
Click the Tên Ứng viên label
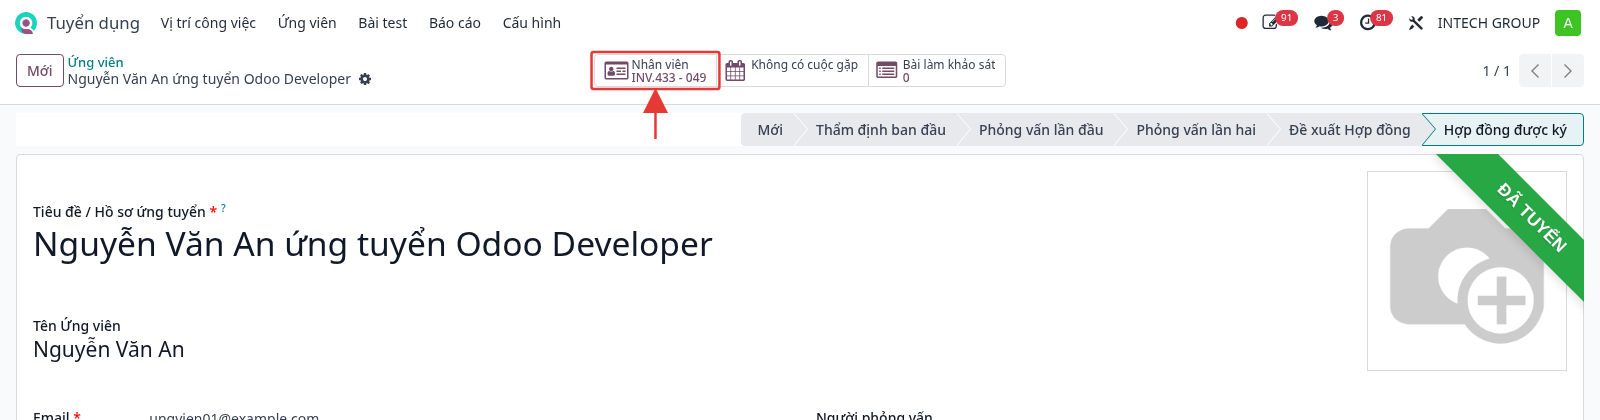click(x=77, y=326)
